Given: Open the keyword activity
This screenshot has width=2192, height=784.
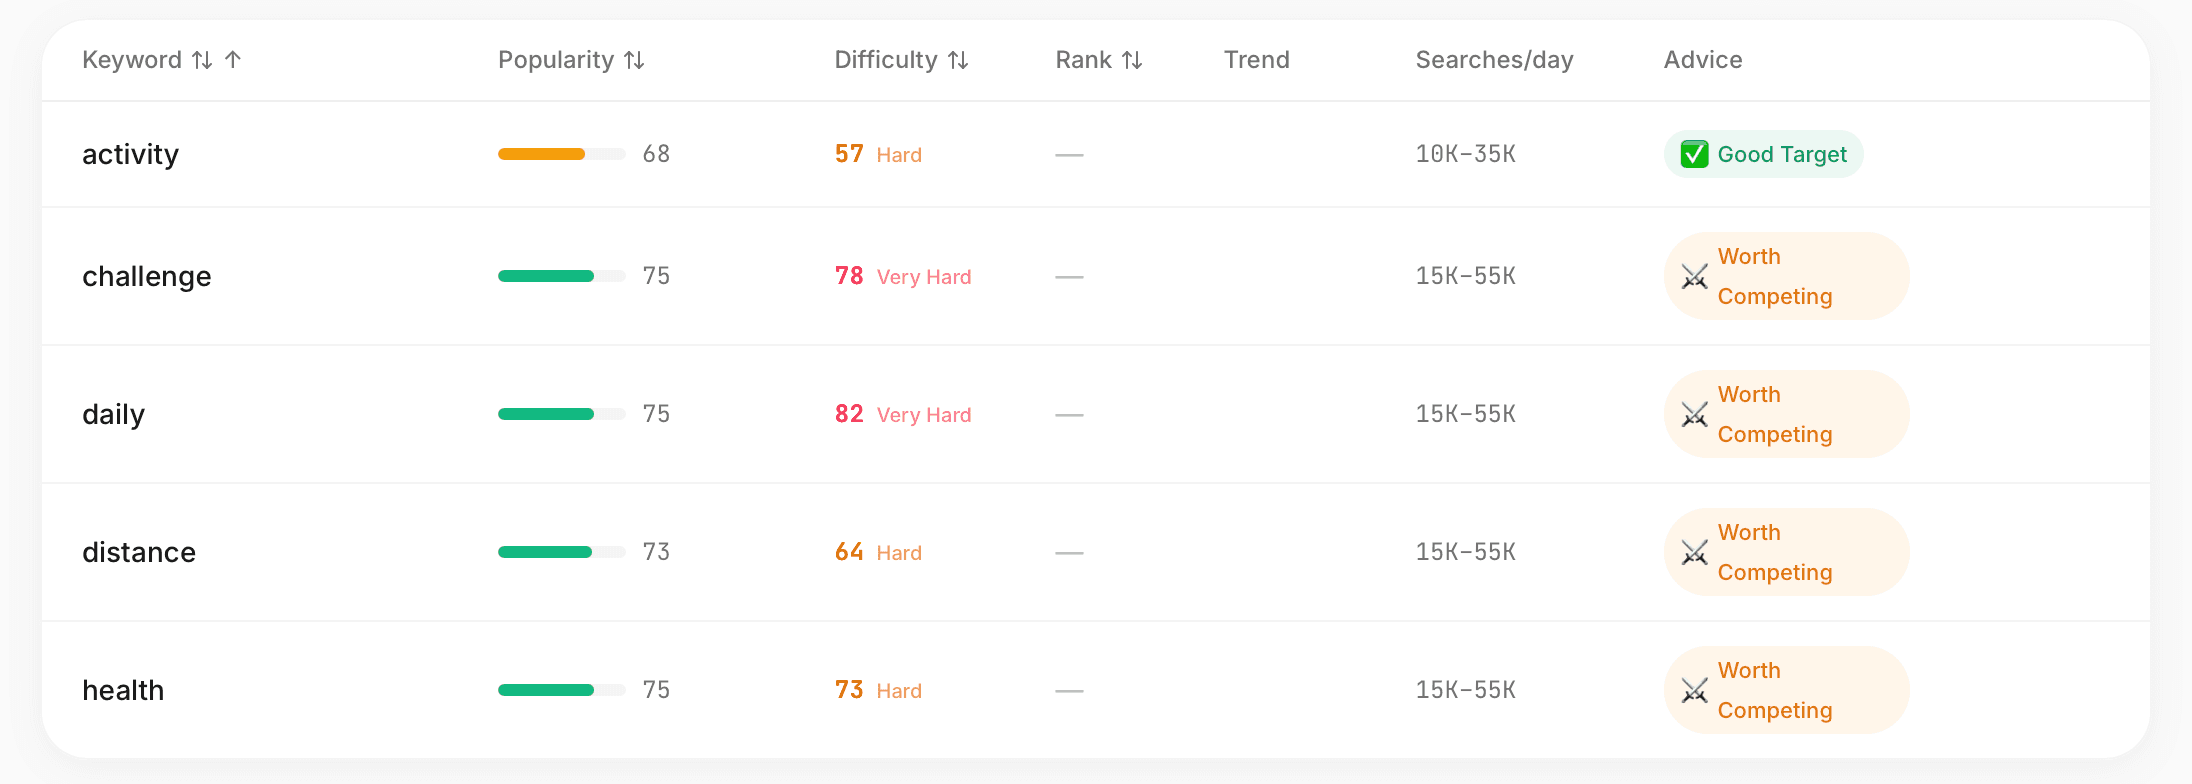Looking at the screenshot, I should 130,154.
